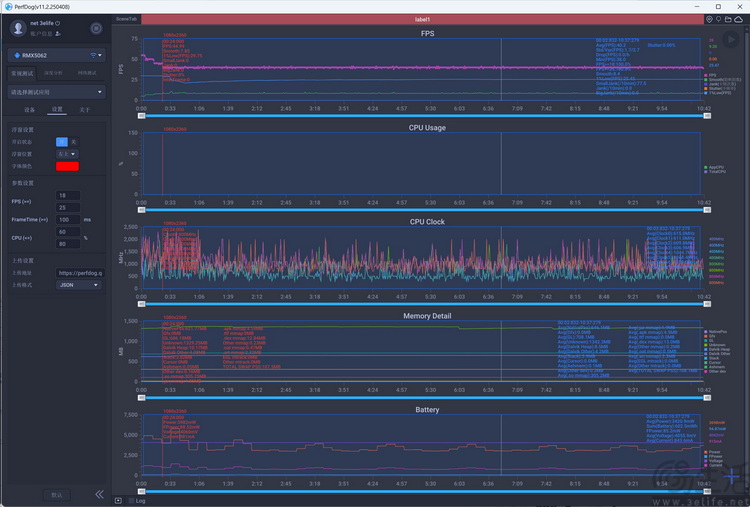The image size is (750, 507).
Task: Toggle Stutter series in FPS legend
Action: click(720, 88)
